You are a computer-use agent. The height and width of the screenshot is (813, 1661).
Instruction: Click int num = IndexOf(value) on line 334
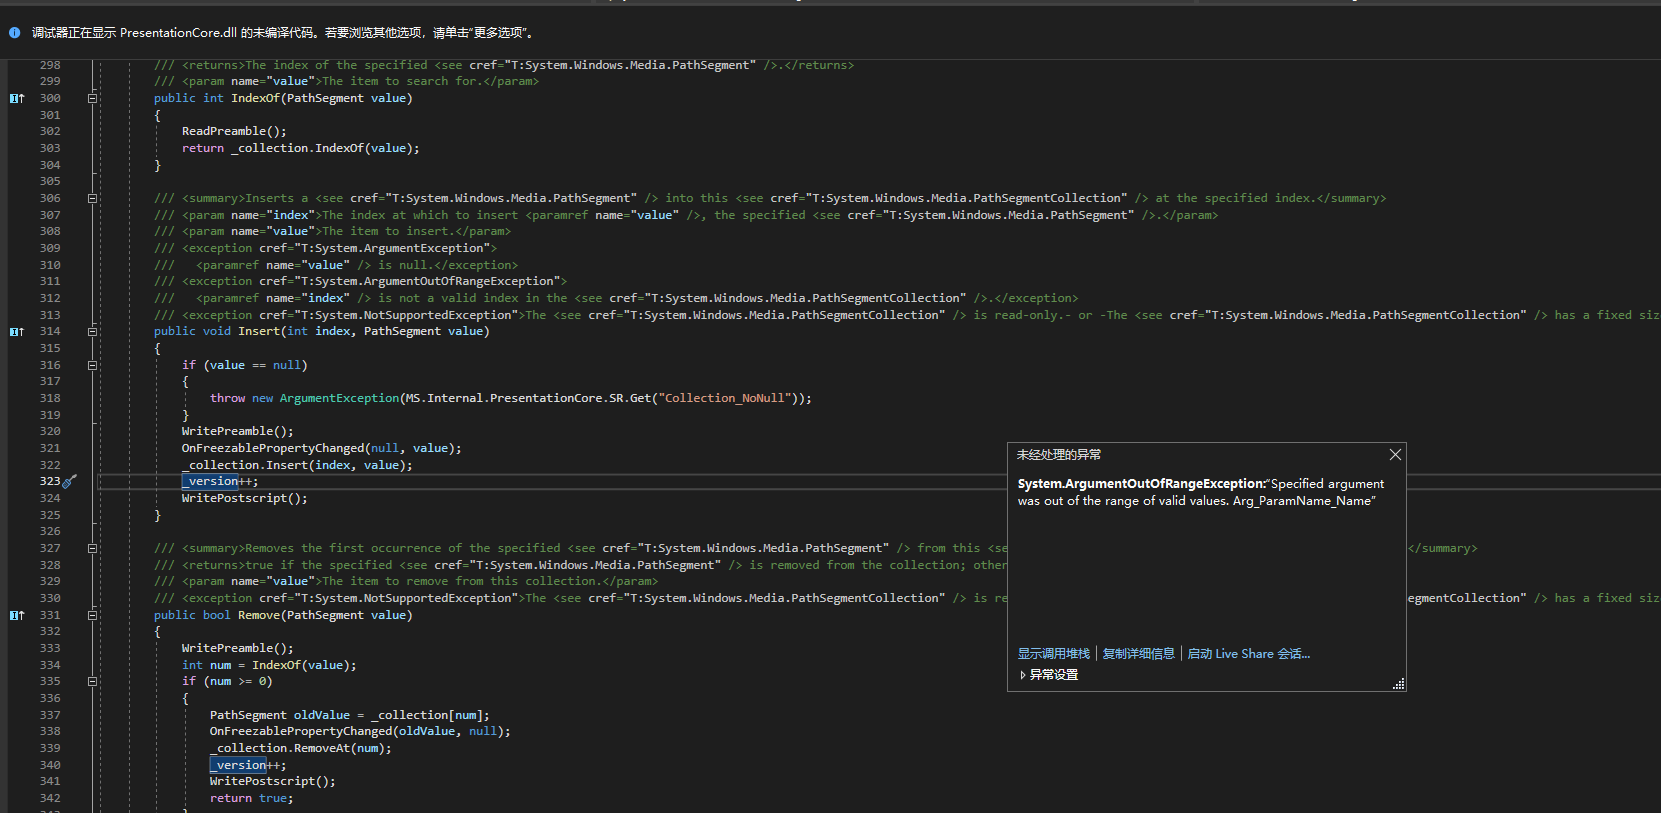coord(269,665)
